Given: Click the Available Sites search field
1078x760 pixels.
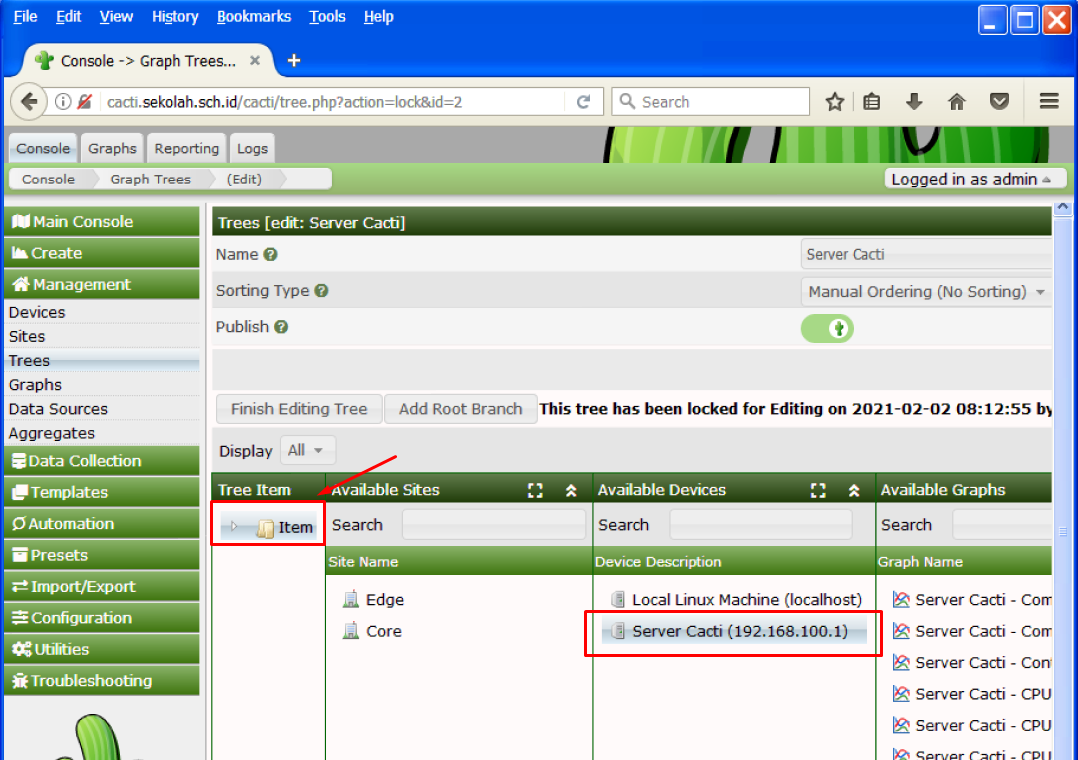Looking at the screenshot, I should [493, 525].
